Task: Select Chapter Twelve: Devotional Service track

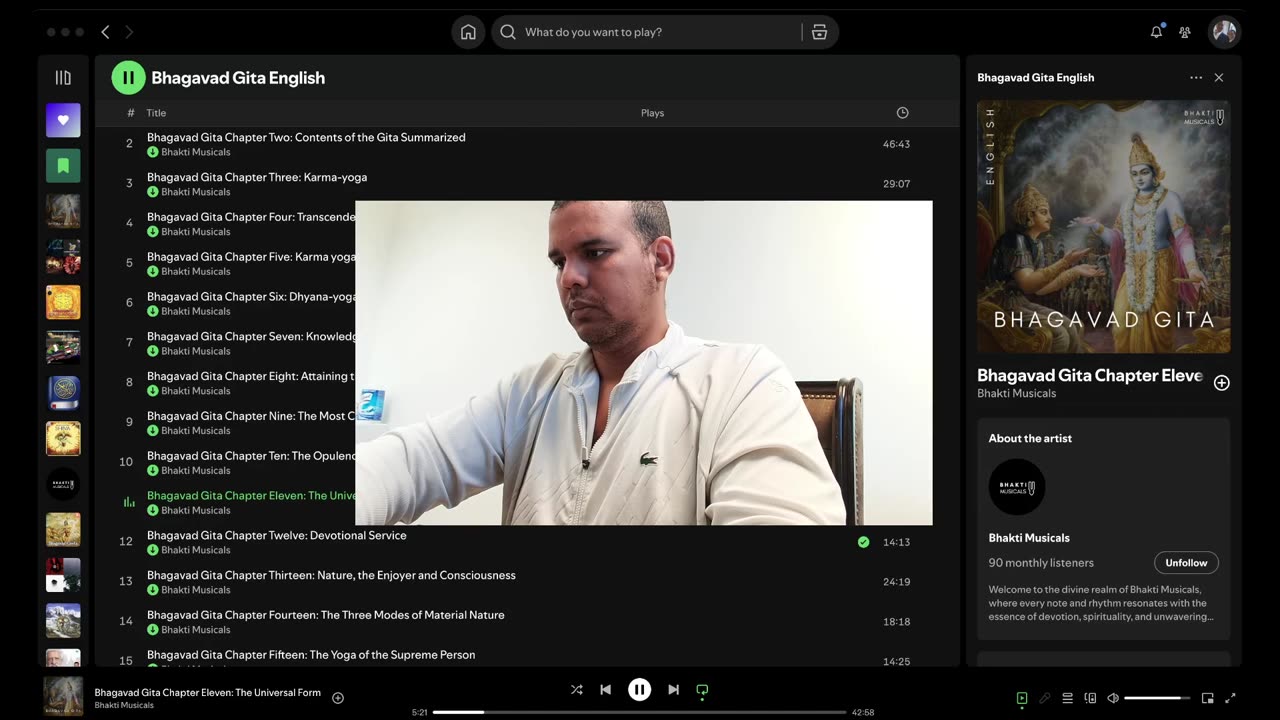Action: pyautogui.click(x=277, y=535)
